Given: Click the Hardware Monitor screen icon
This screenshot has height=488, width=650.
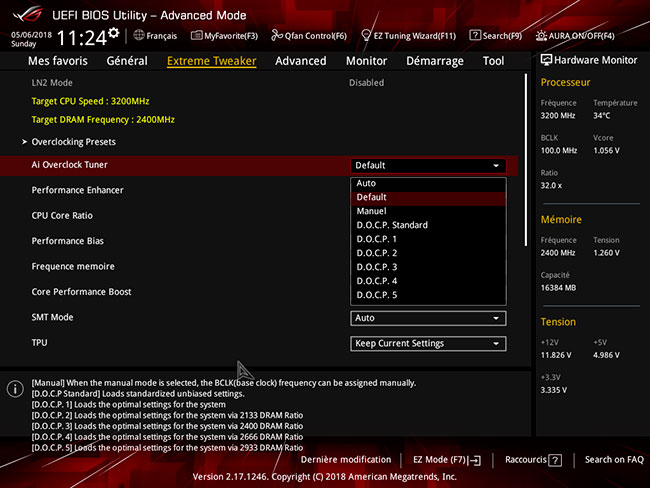Looking at the screenshot, I should [546, 60].
